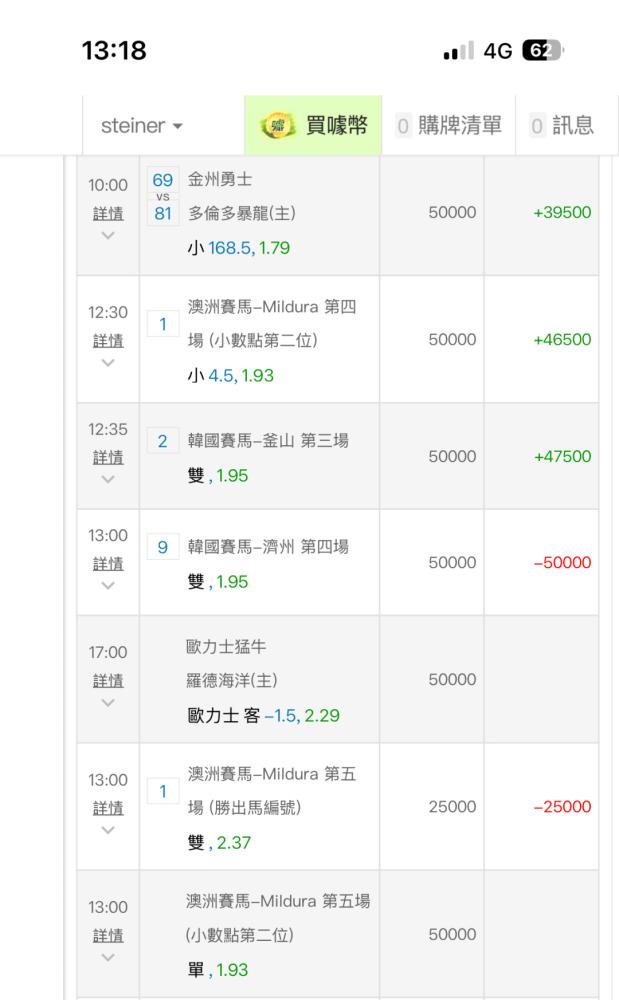Click the number 9 badge for 濟州 第四場
Image resolution: width=619 pixels, height=1000 pixels.
coord(163,547)
